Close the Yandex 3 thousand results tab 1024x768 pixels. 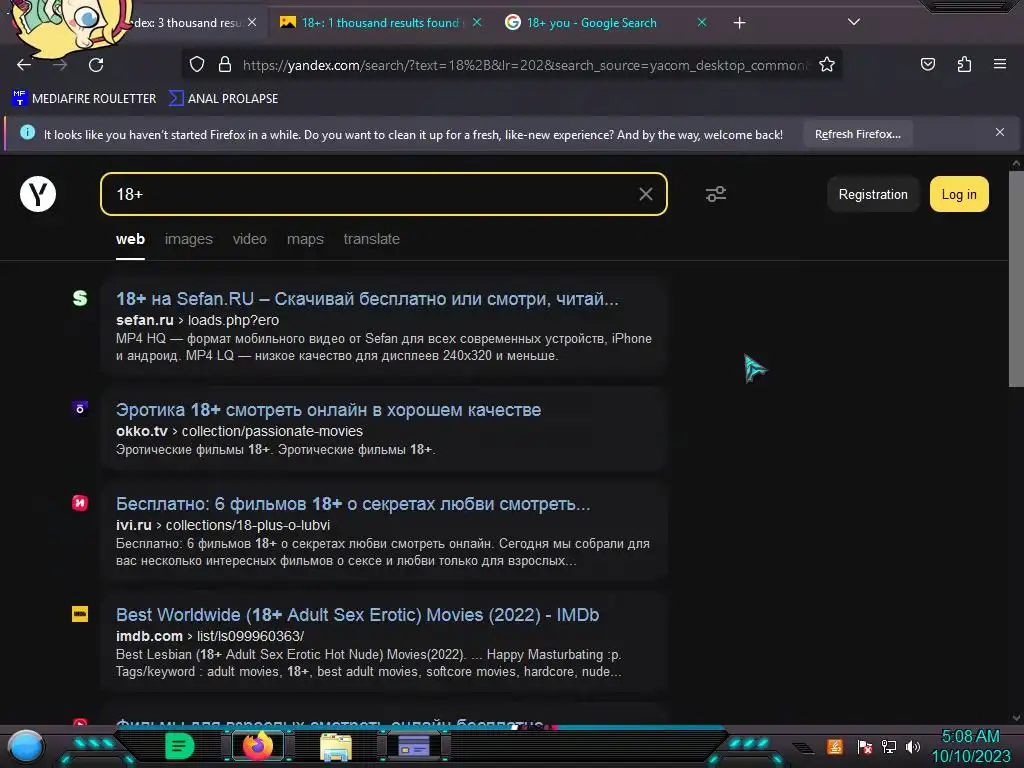coord(252,22)
